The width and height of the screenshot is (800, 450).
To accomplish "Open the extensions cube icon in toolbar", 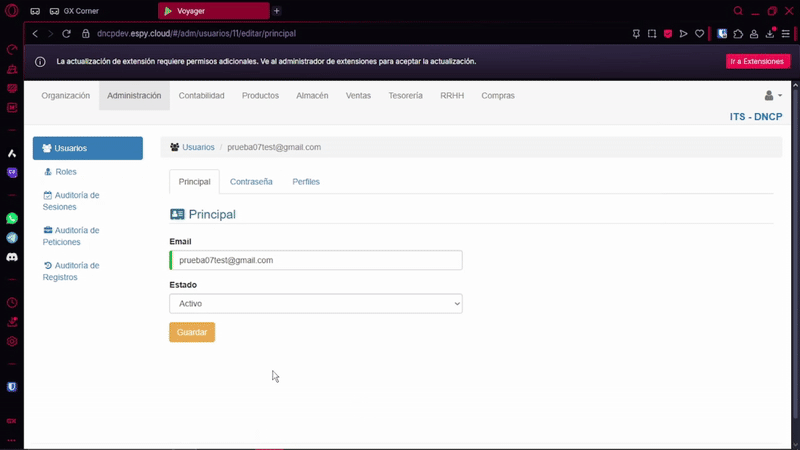I will [738, 33].
